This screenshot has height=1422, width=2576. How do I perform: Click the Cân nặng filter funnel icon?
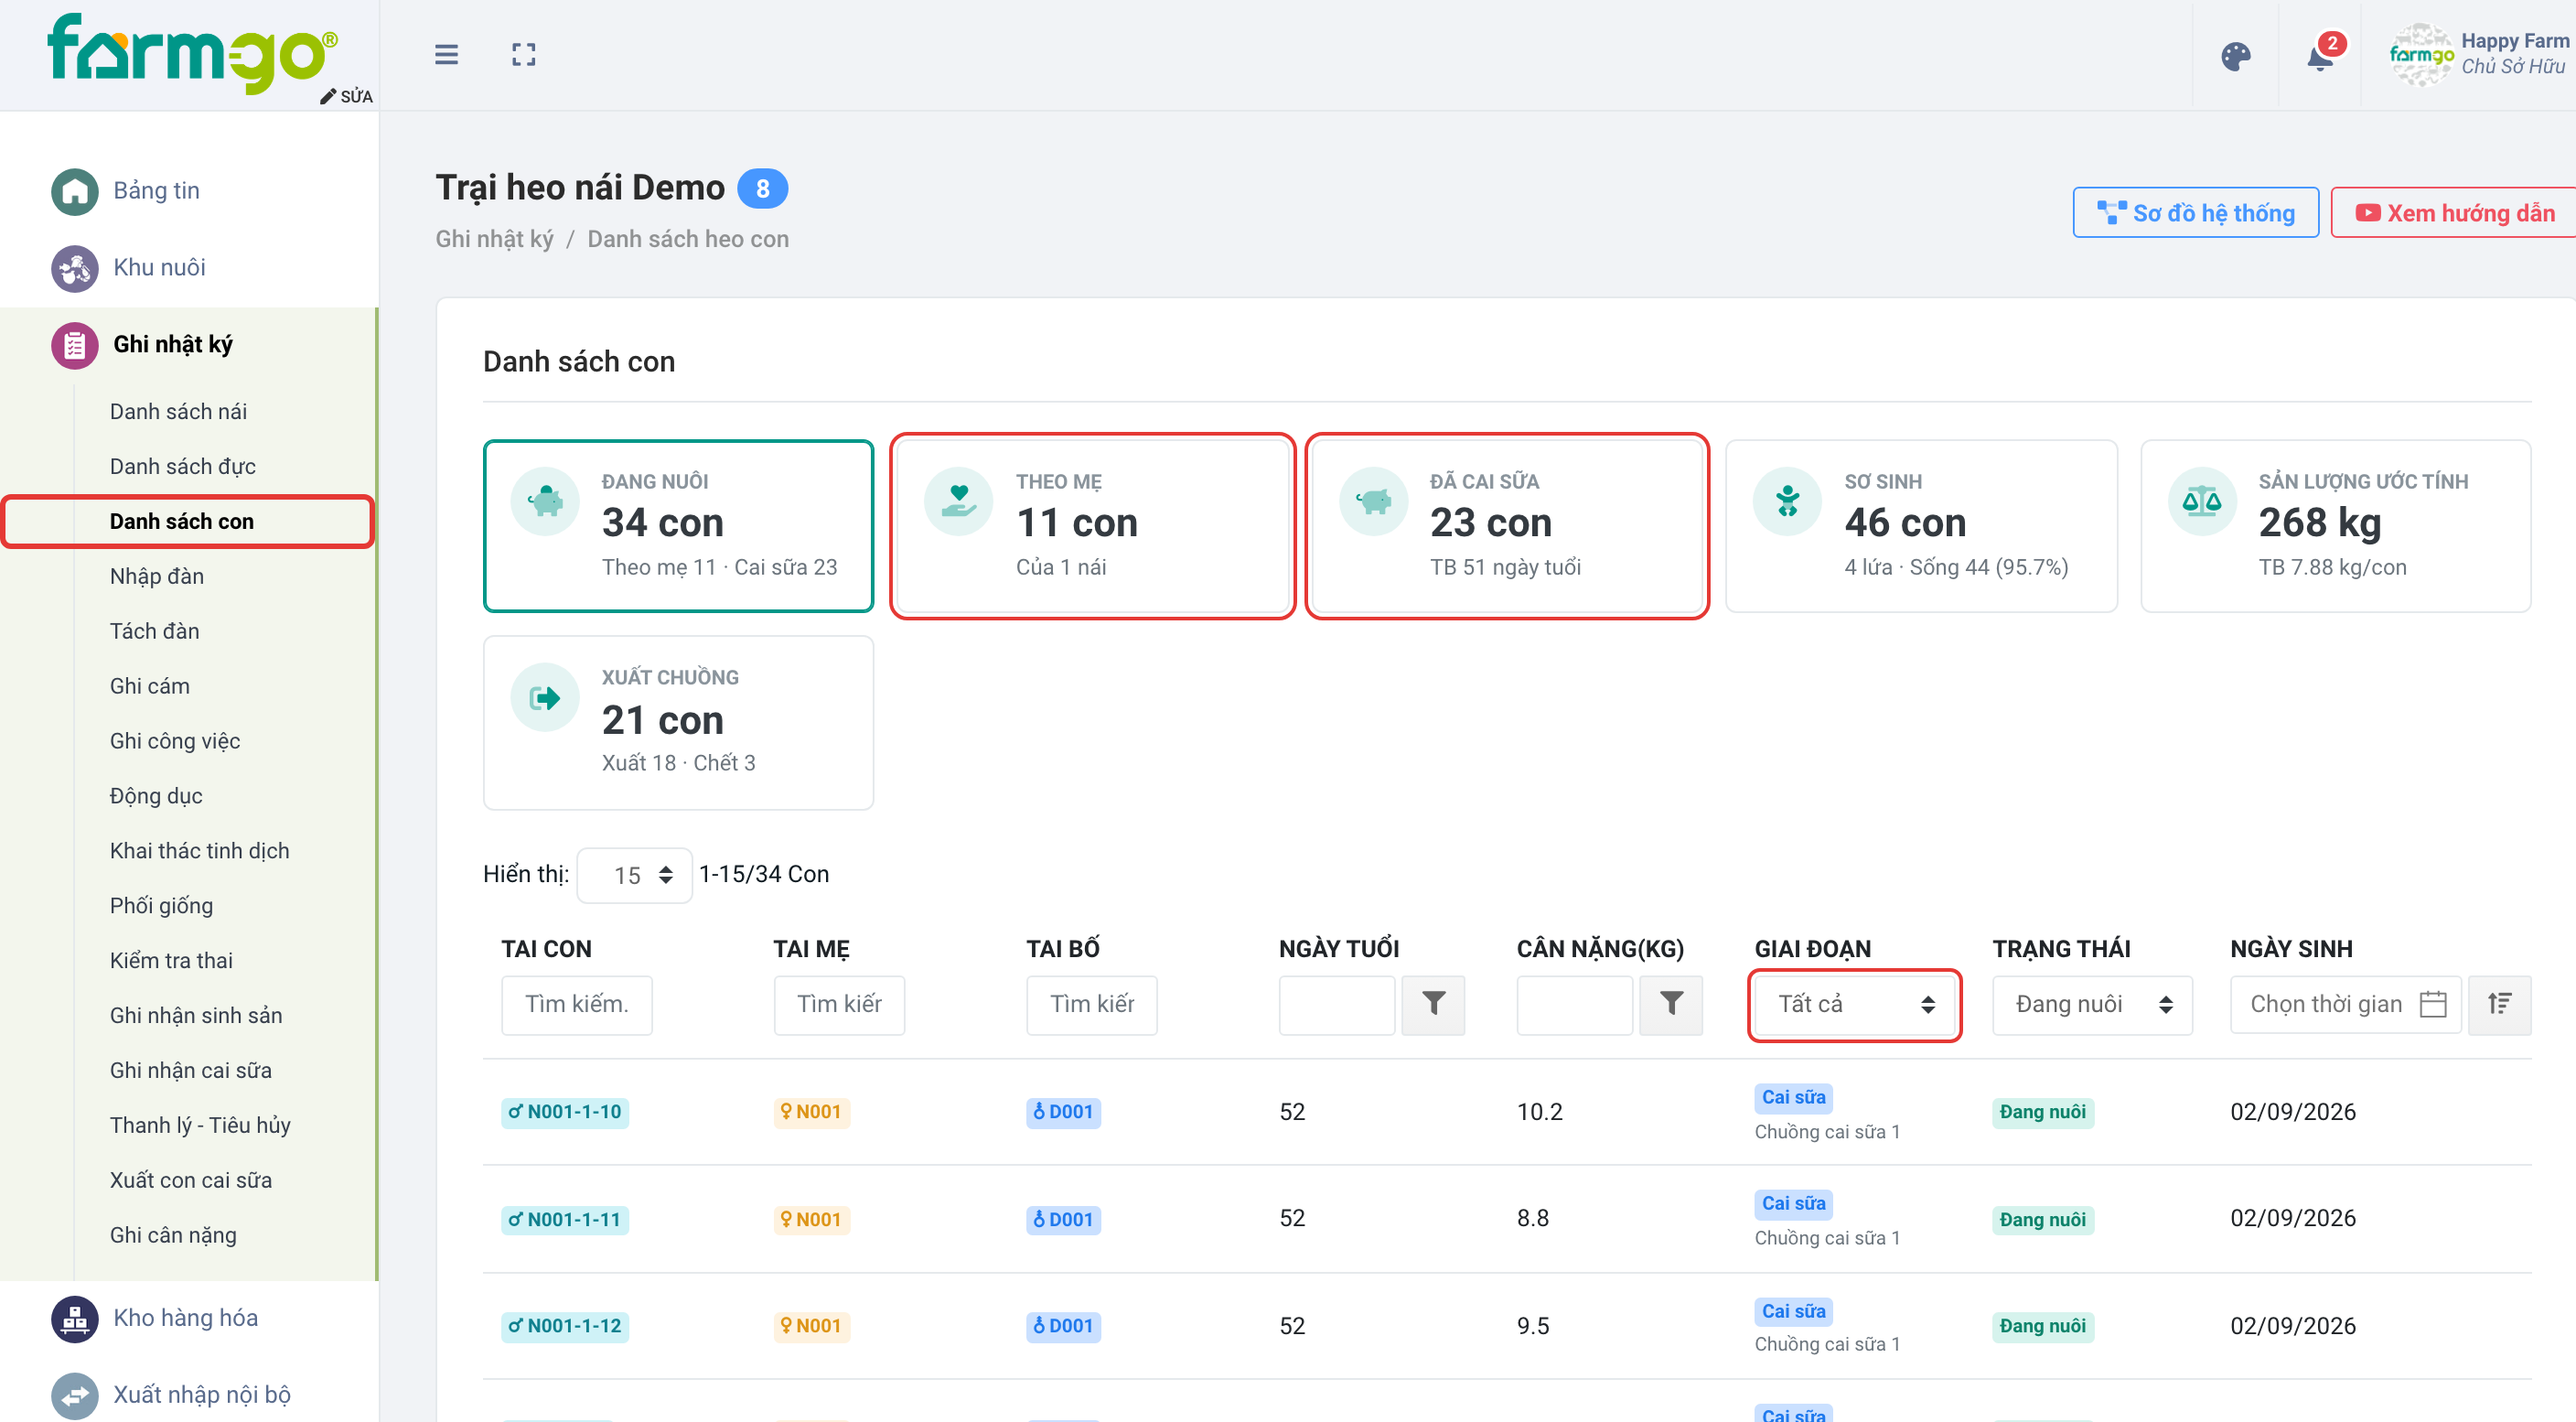1670,1004
